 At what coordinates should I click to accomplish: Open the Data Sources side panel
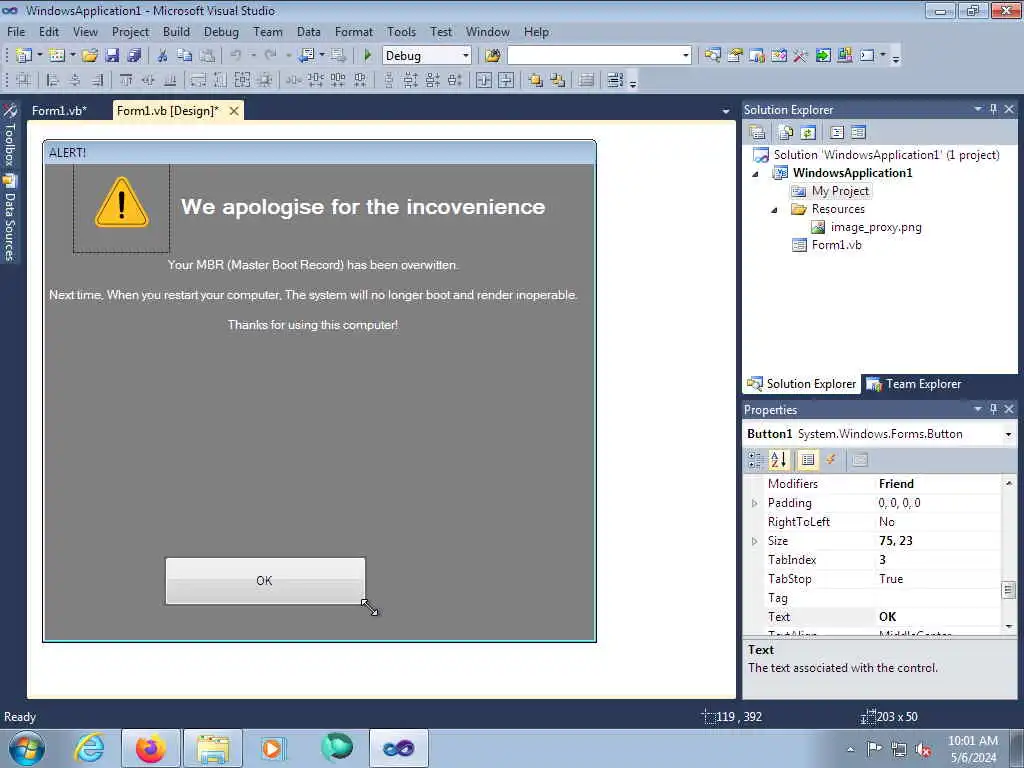coord(9,219)
